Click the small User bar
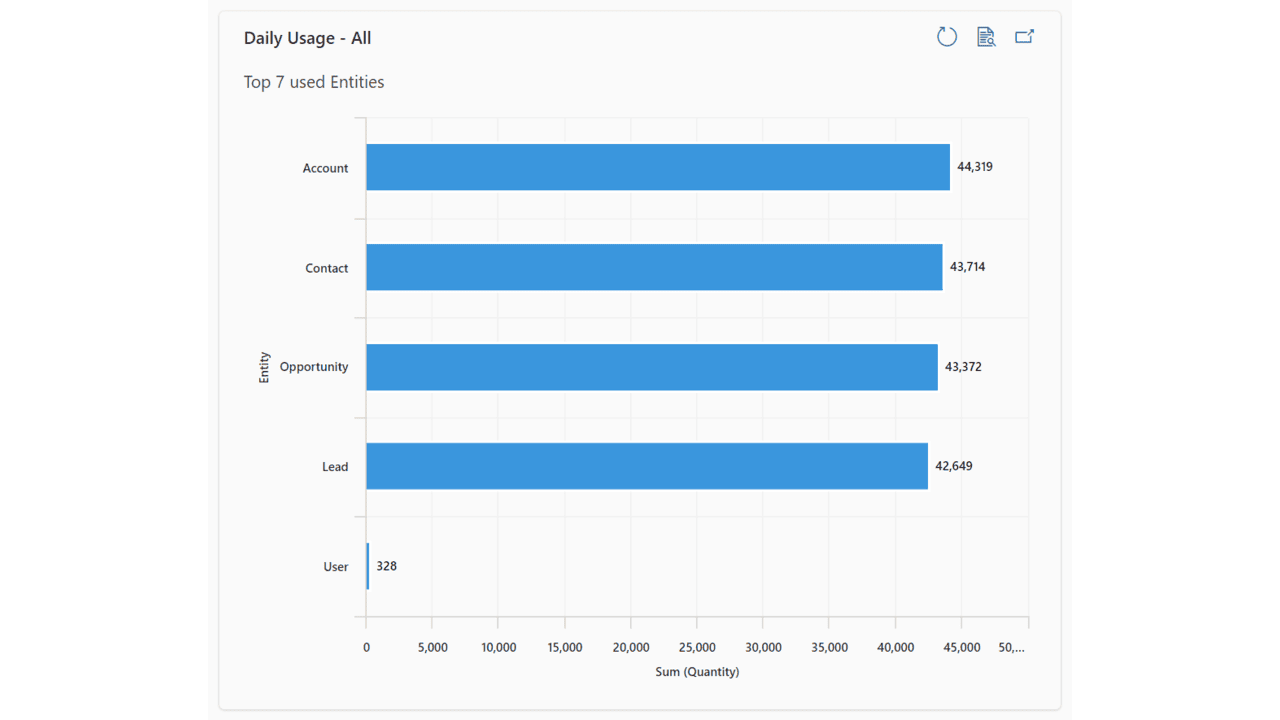 click(367, 566)
